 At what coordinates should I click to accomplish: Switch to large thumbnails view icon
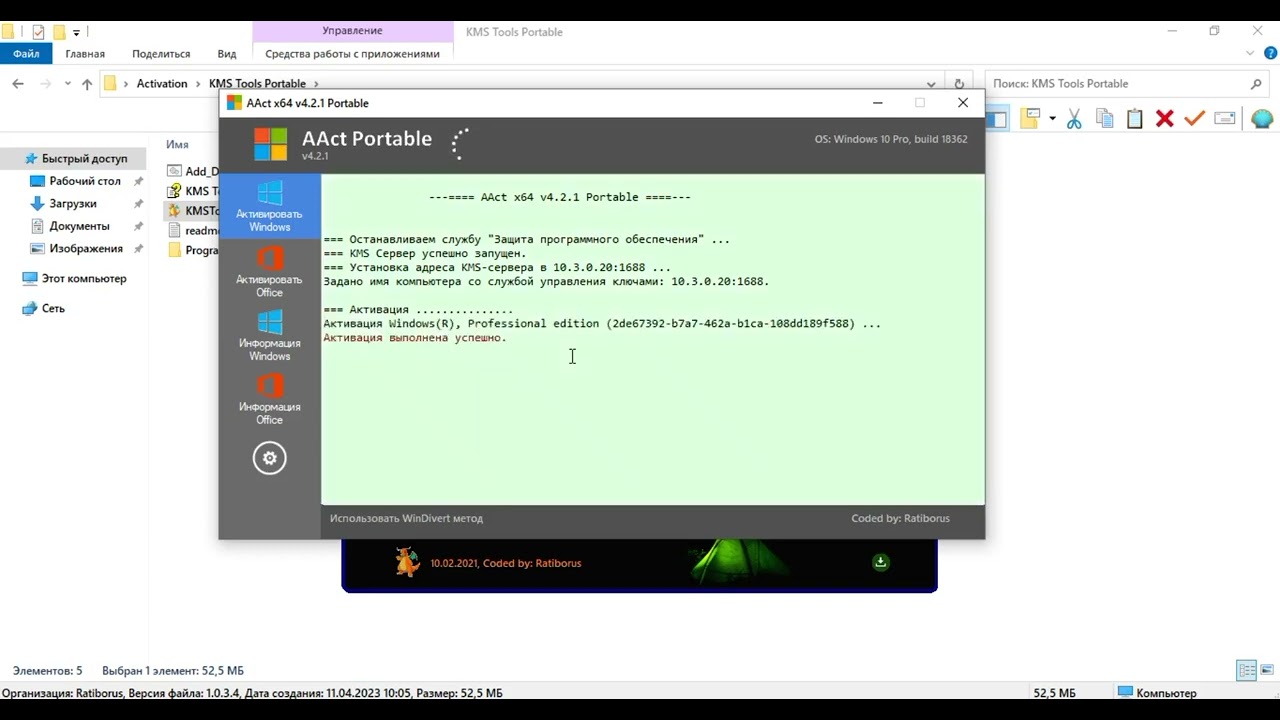click(x=1266, y=671)
